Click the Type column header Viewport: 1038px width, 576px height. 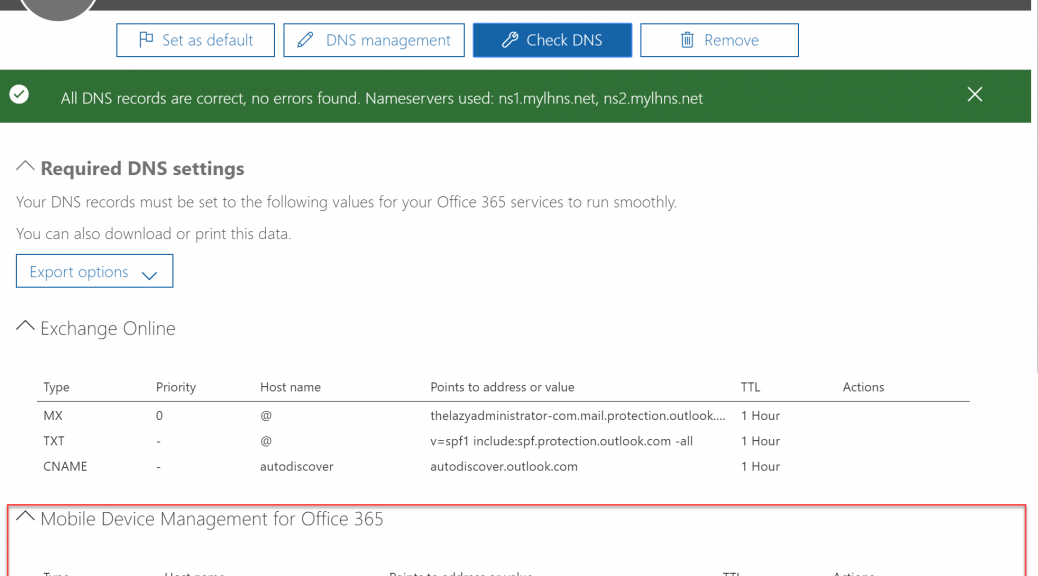(x=56, y=387)
